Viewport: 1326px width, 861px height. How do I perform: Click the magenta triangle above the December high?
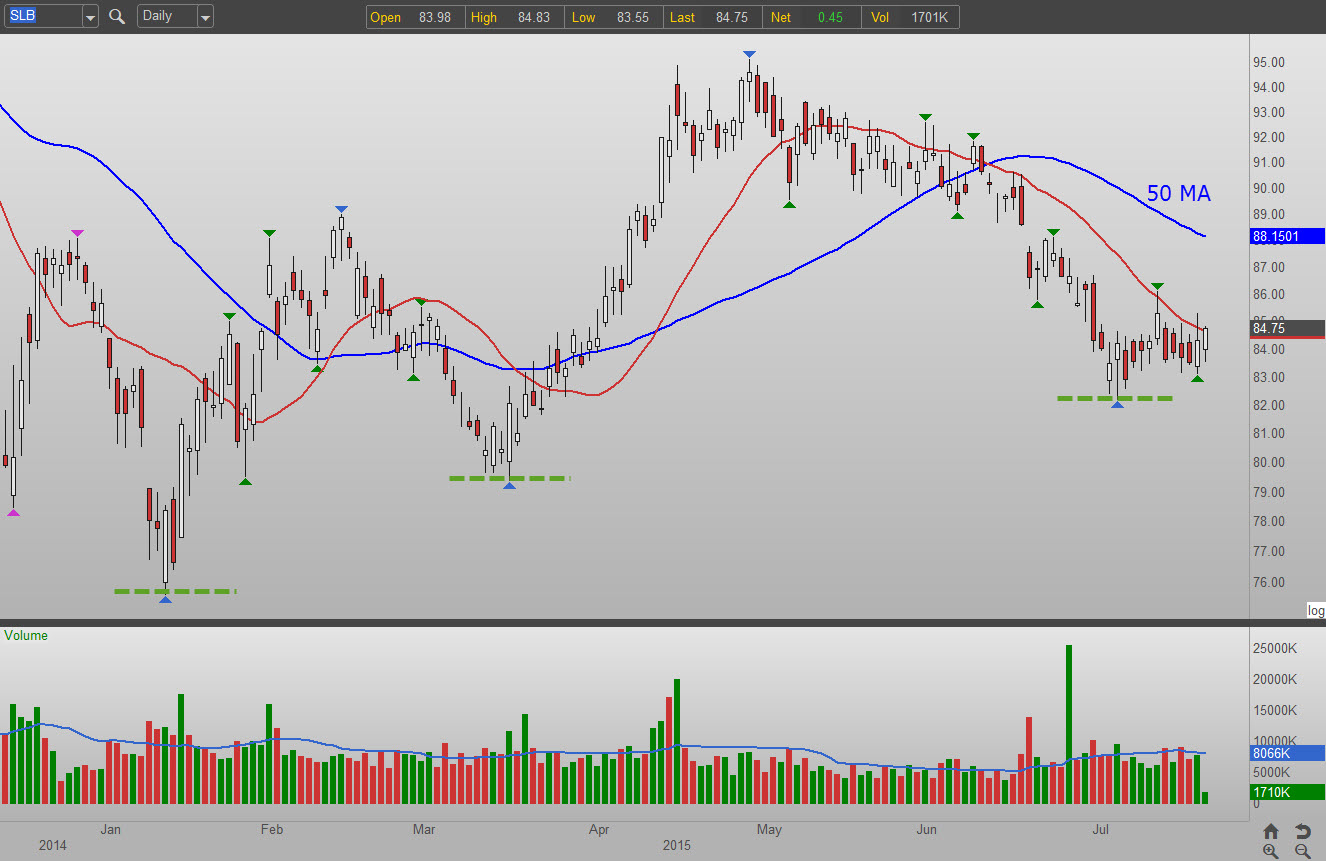pyautogui.click(x=77, y=233)
